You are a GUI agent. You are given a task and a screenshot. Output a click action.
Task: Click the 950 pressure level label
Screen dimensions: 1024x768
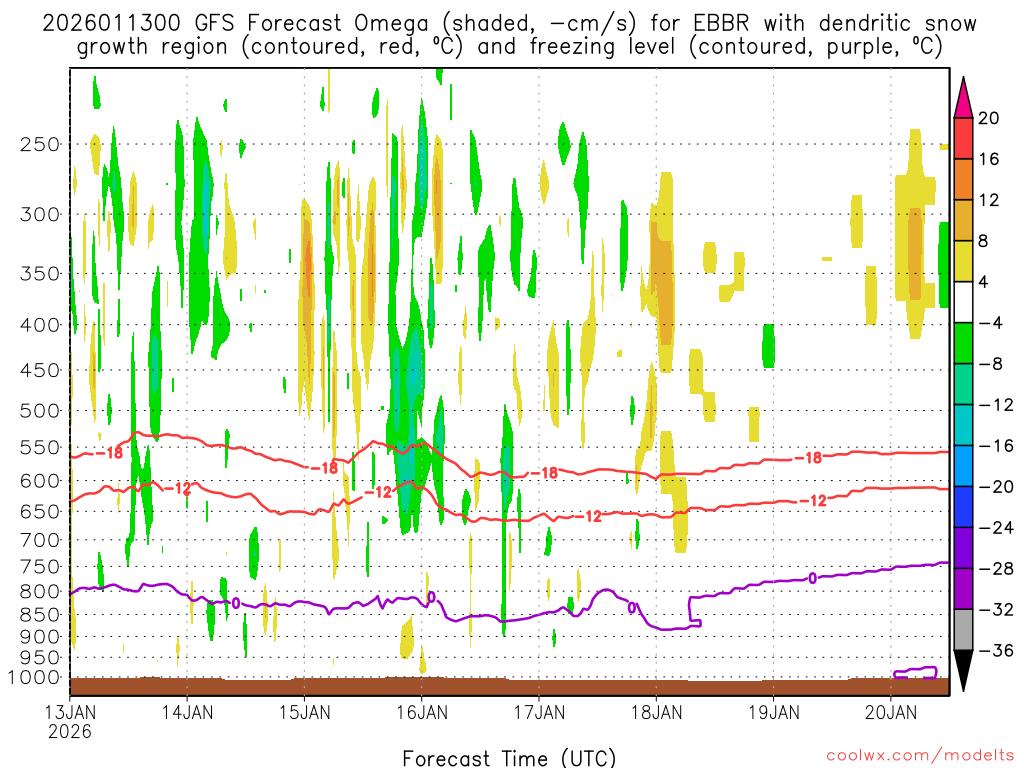39,658
